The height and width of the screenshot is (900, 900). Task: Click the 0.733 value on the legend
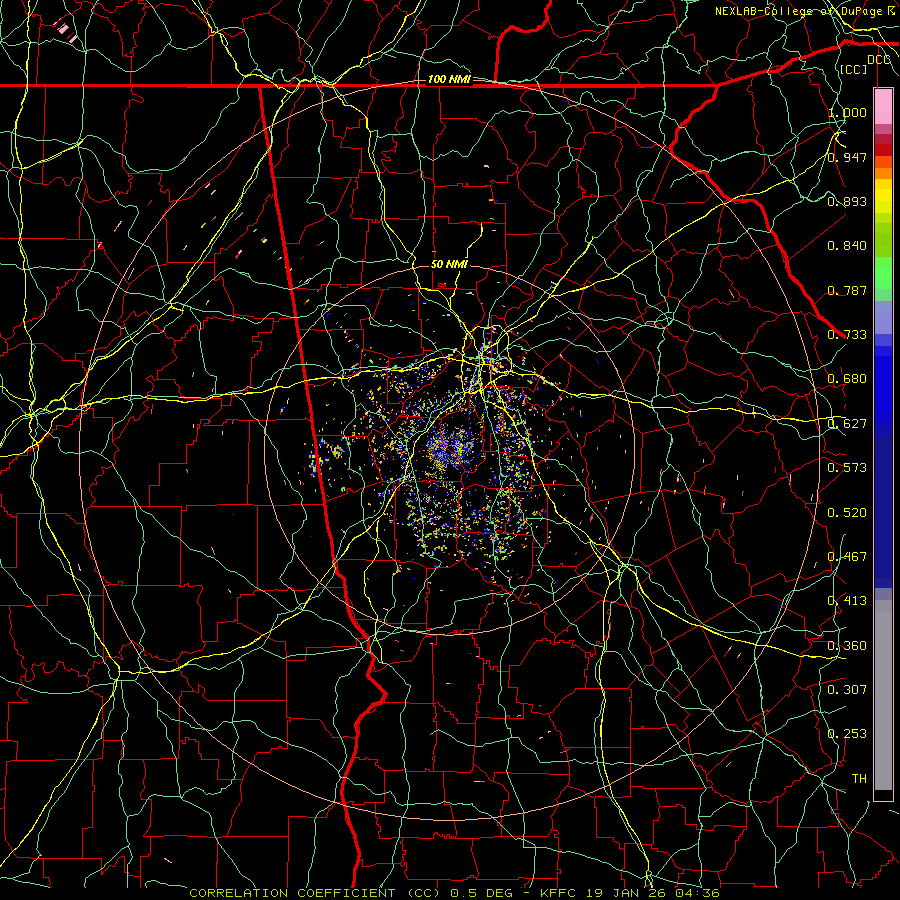(x=847, y=335)
